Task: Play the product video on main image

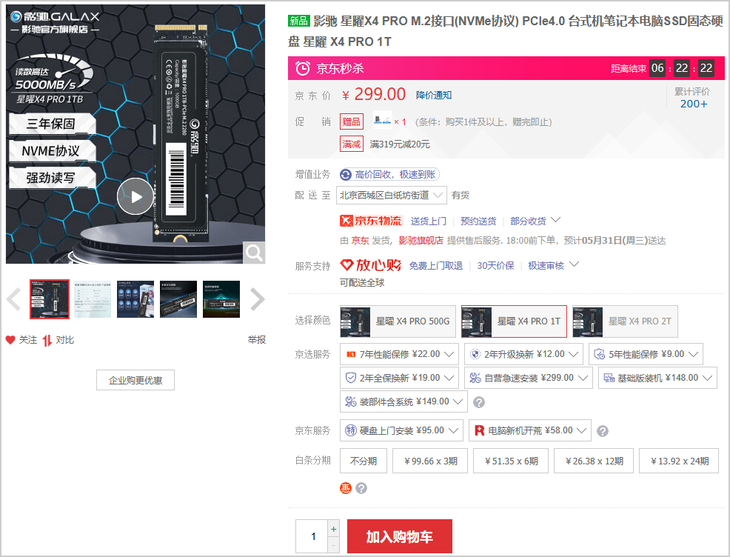Action: [x=135, y=196]
